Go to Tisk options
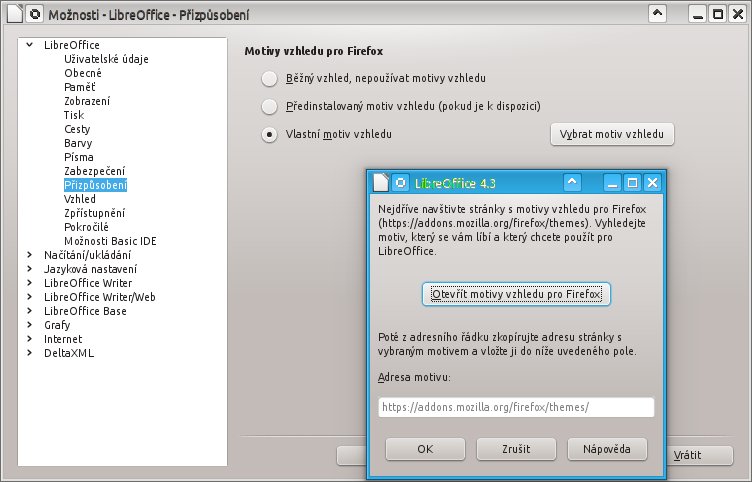Image resolution: width=752 pixels, height=482 pixels. click(74, 115)
